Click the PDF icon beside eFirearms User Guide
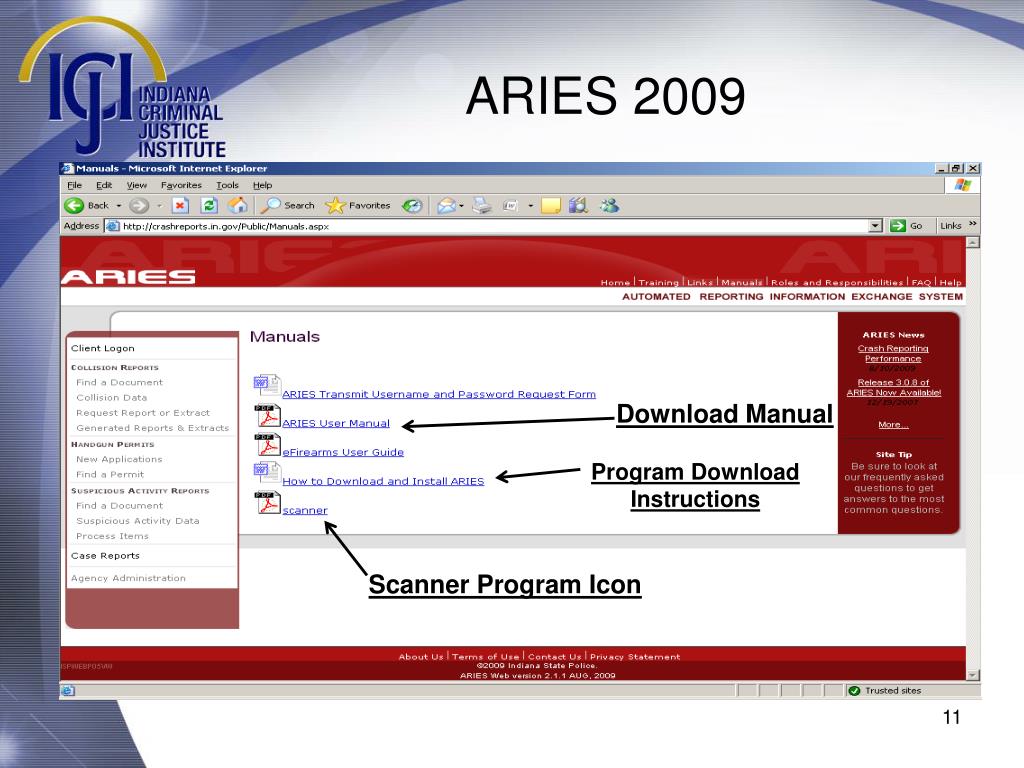 [x=267, y=445]
